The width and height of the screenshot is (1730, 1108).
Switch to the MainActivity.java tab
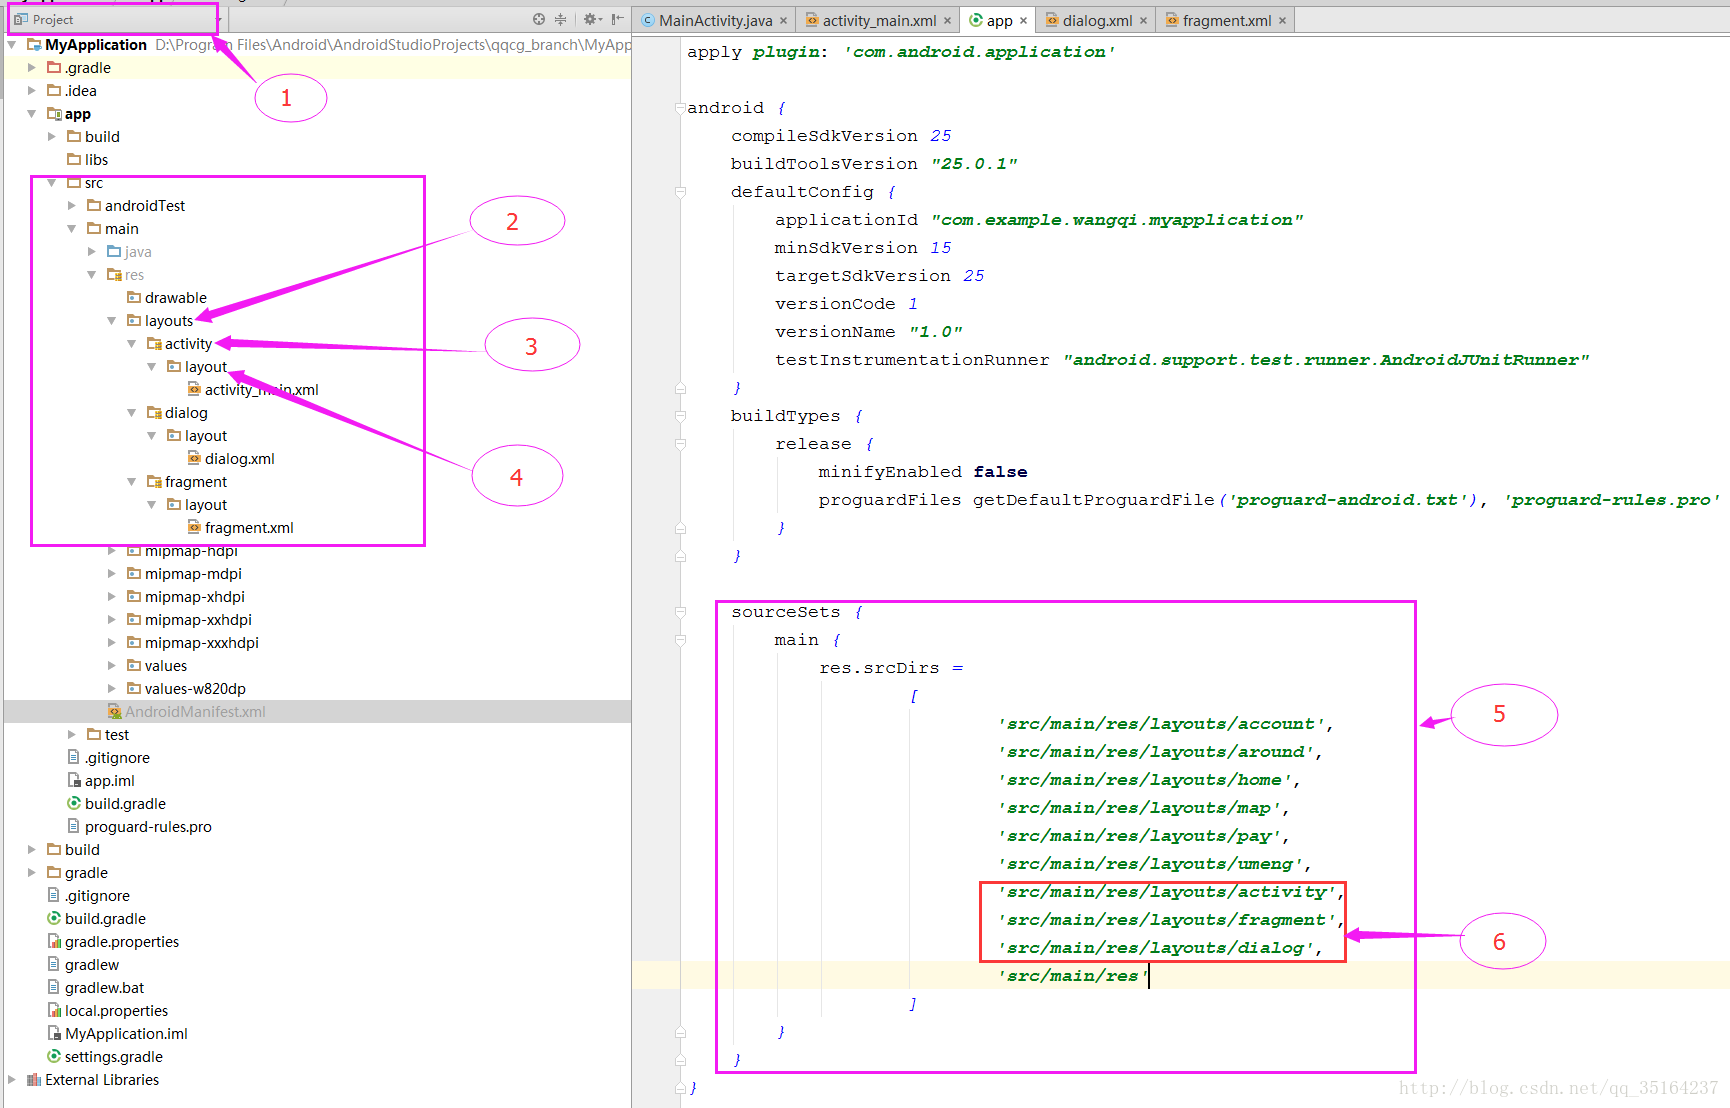(715, 20)
